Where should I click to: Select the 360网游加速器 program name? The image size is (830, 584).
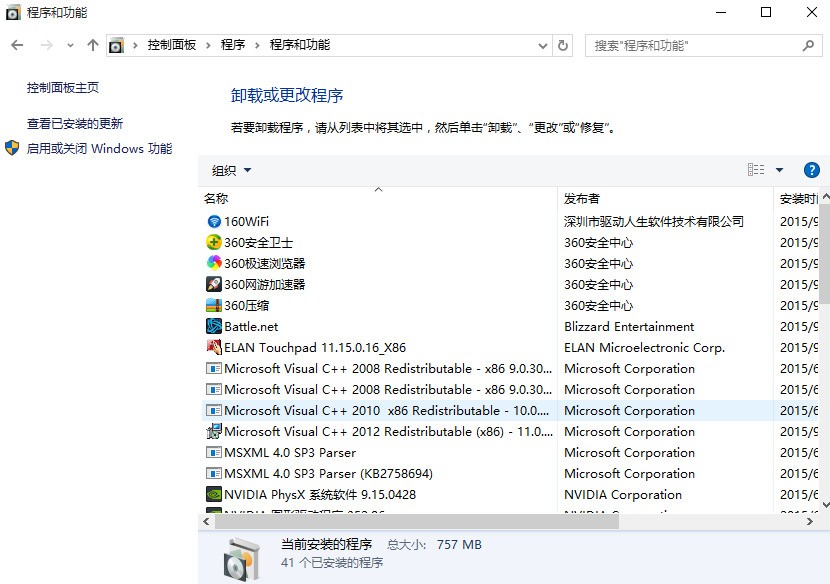[265, 284]
